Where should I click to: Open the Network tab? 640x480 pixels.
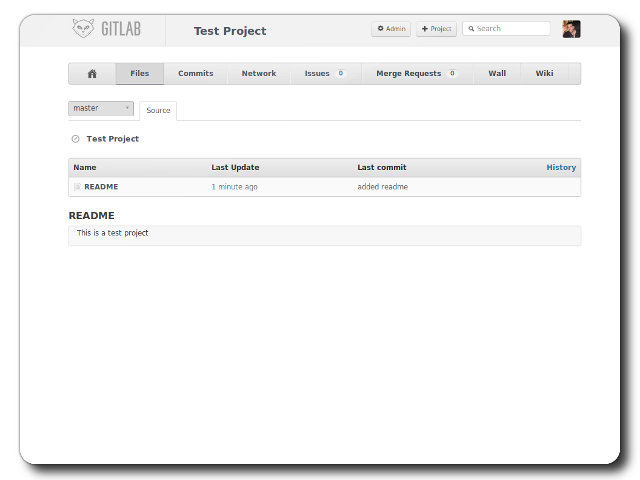tap(258, 74)
